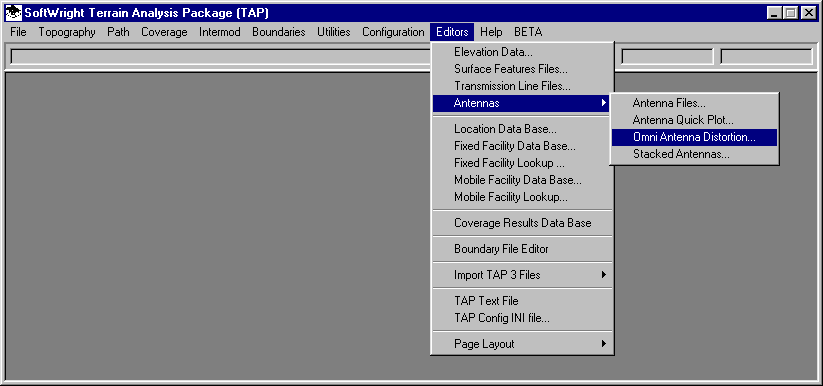Open Location Data Base... editor
The width and height of the screenshot is (823, 386).
pos(522,129)
